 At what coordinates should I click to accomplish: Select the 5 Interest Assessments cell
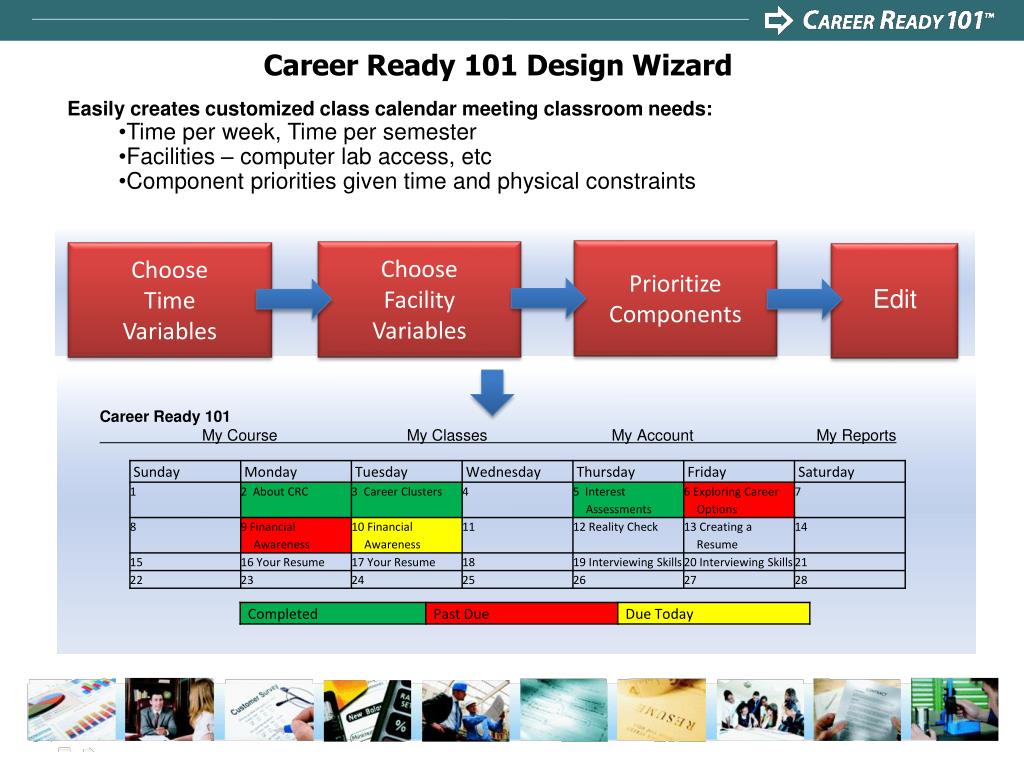pyautogui.click(x=628, y=500)
